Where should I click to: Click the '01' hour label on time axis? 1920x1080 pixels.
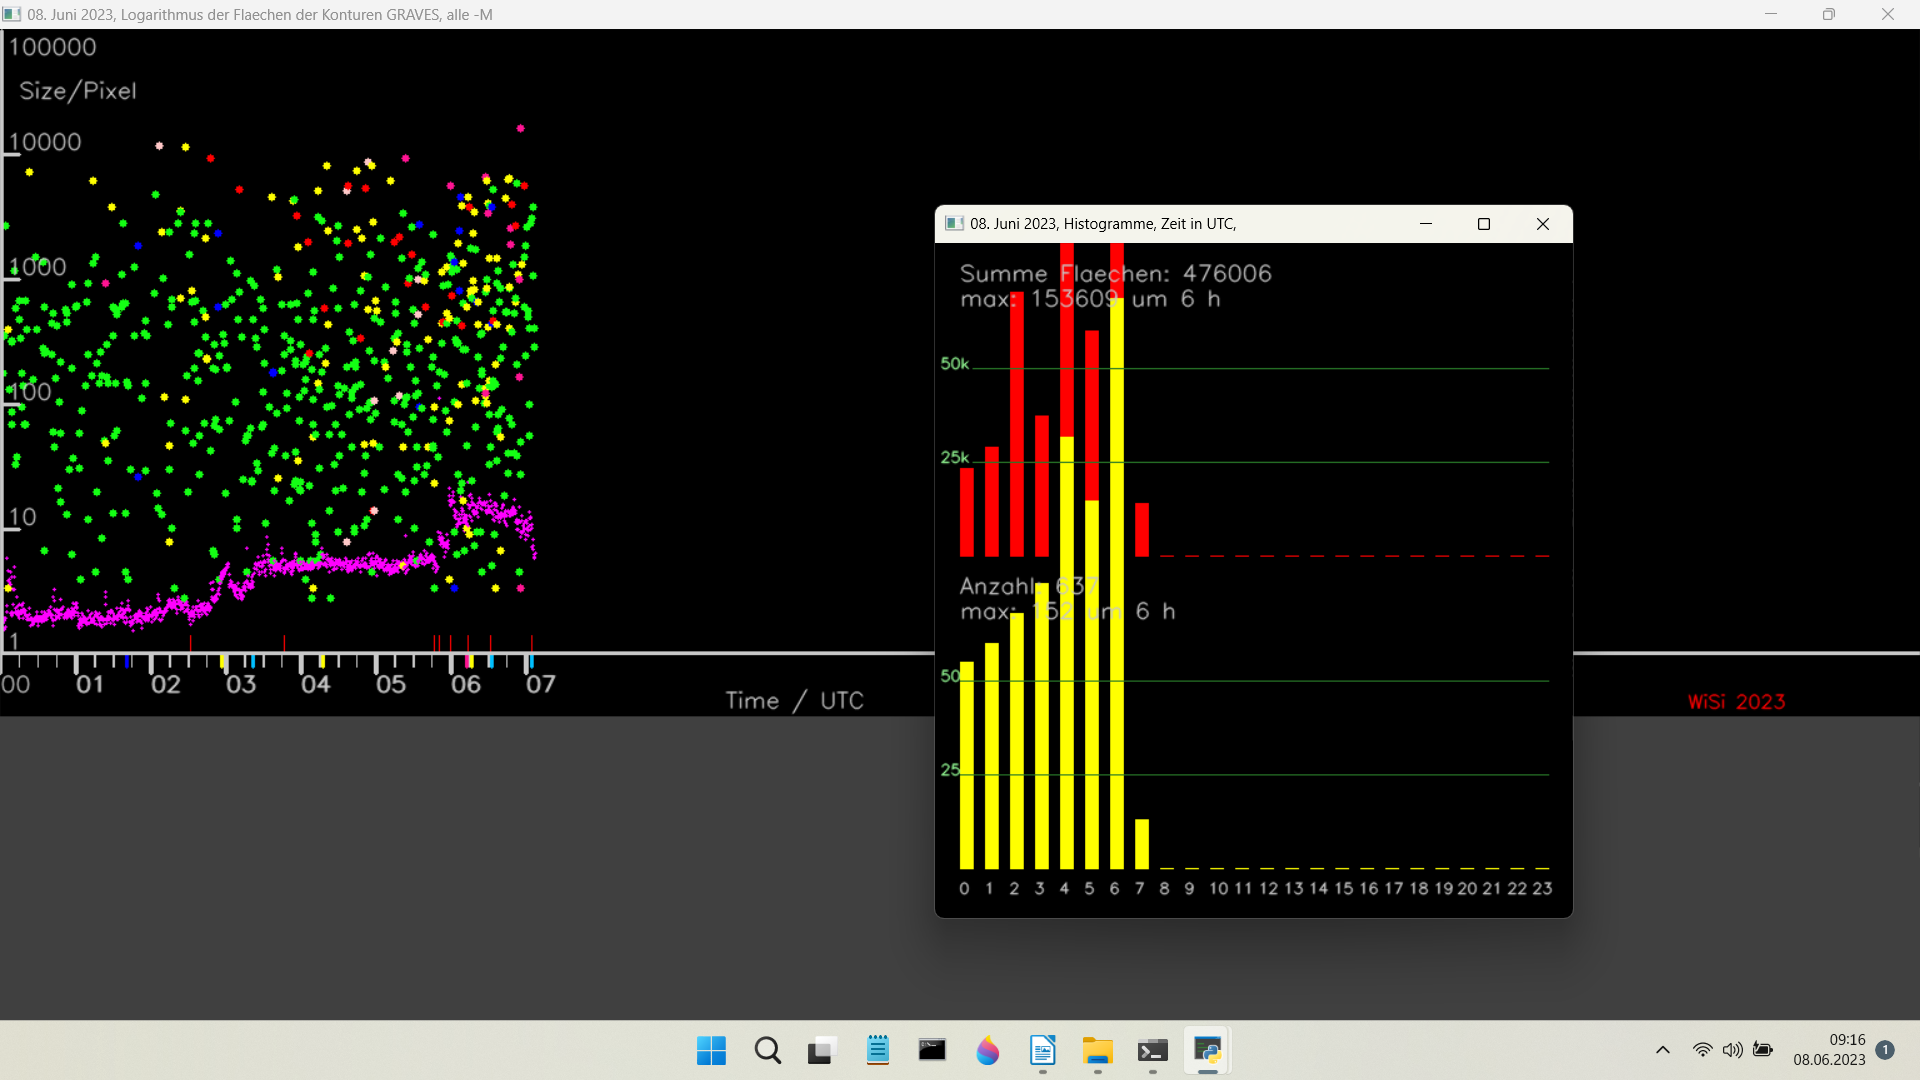(x=90, y=685)
